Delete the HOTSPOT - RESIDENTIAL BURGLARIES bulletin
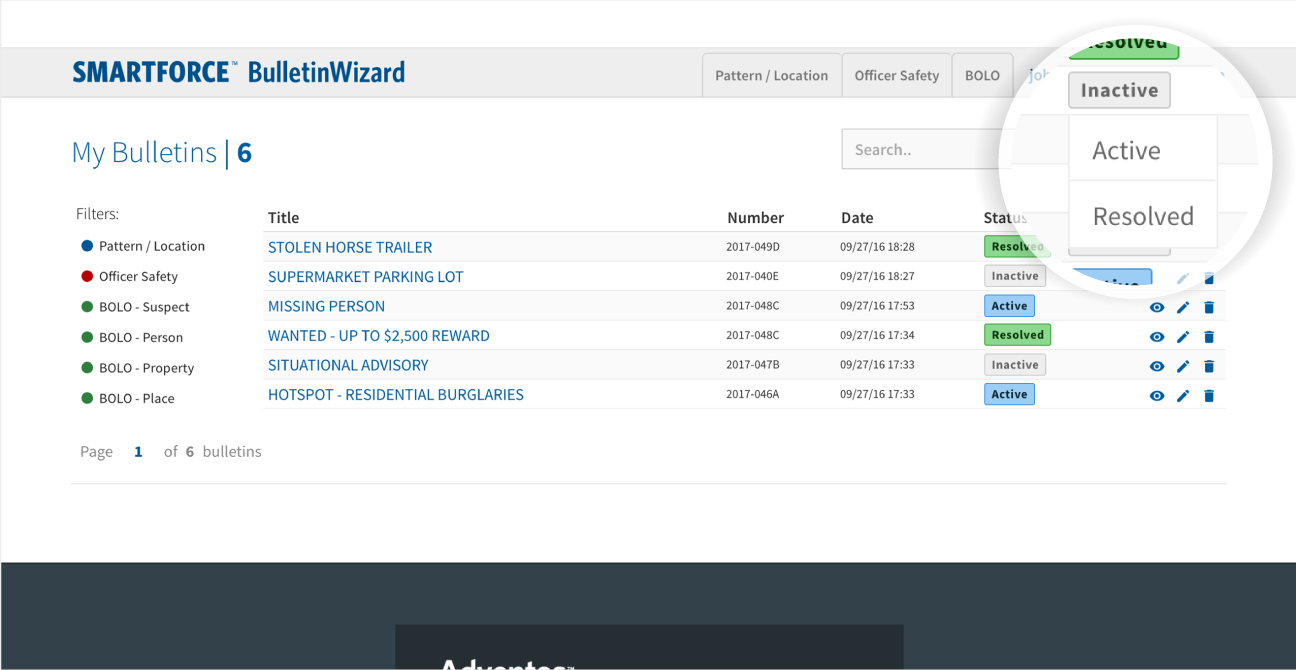Viewport: 1296px width, 670px height. [x=1209, y=396]
